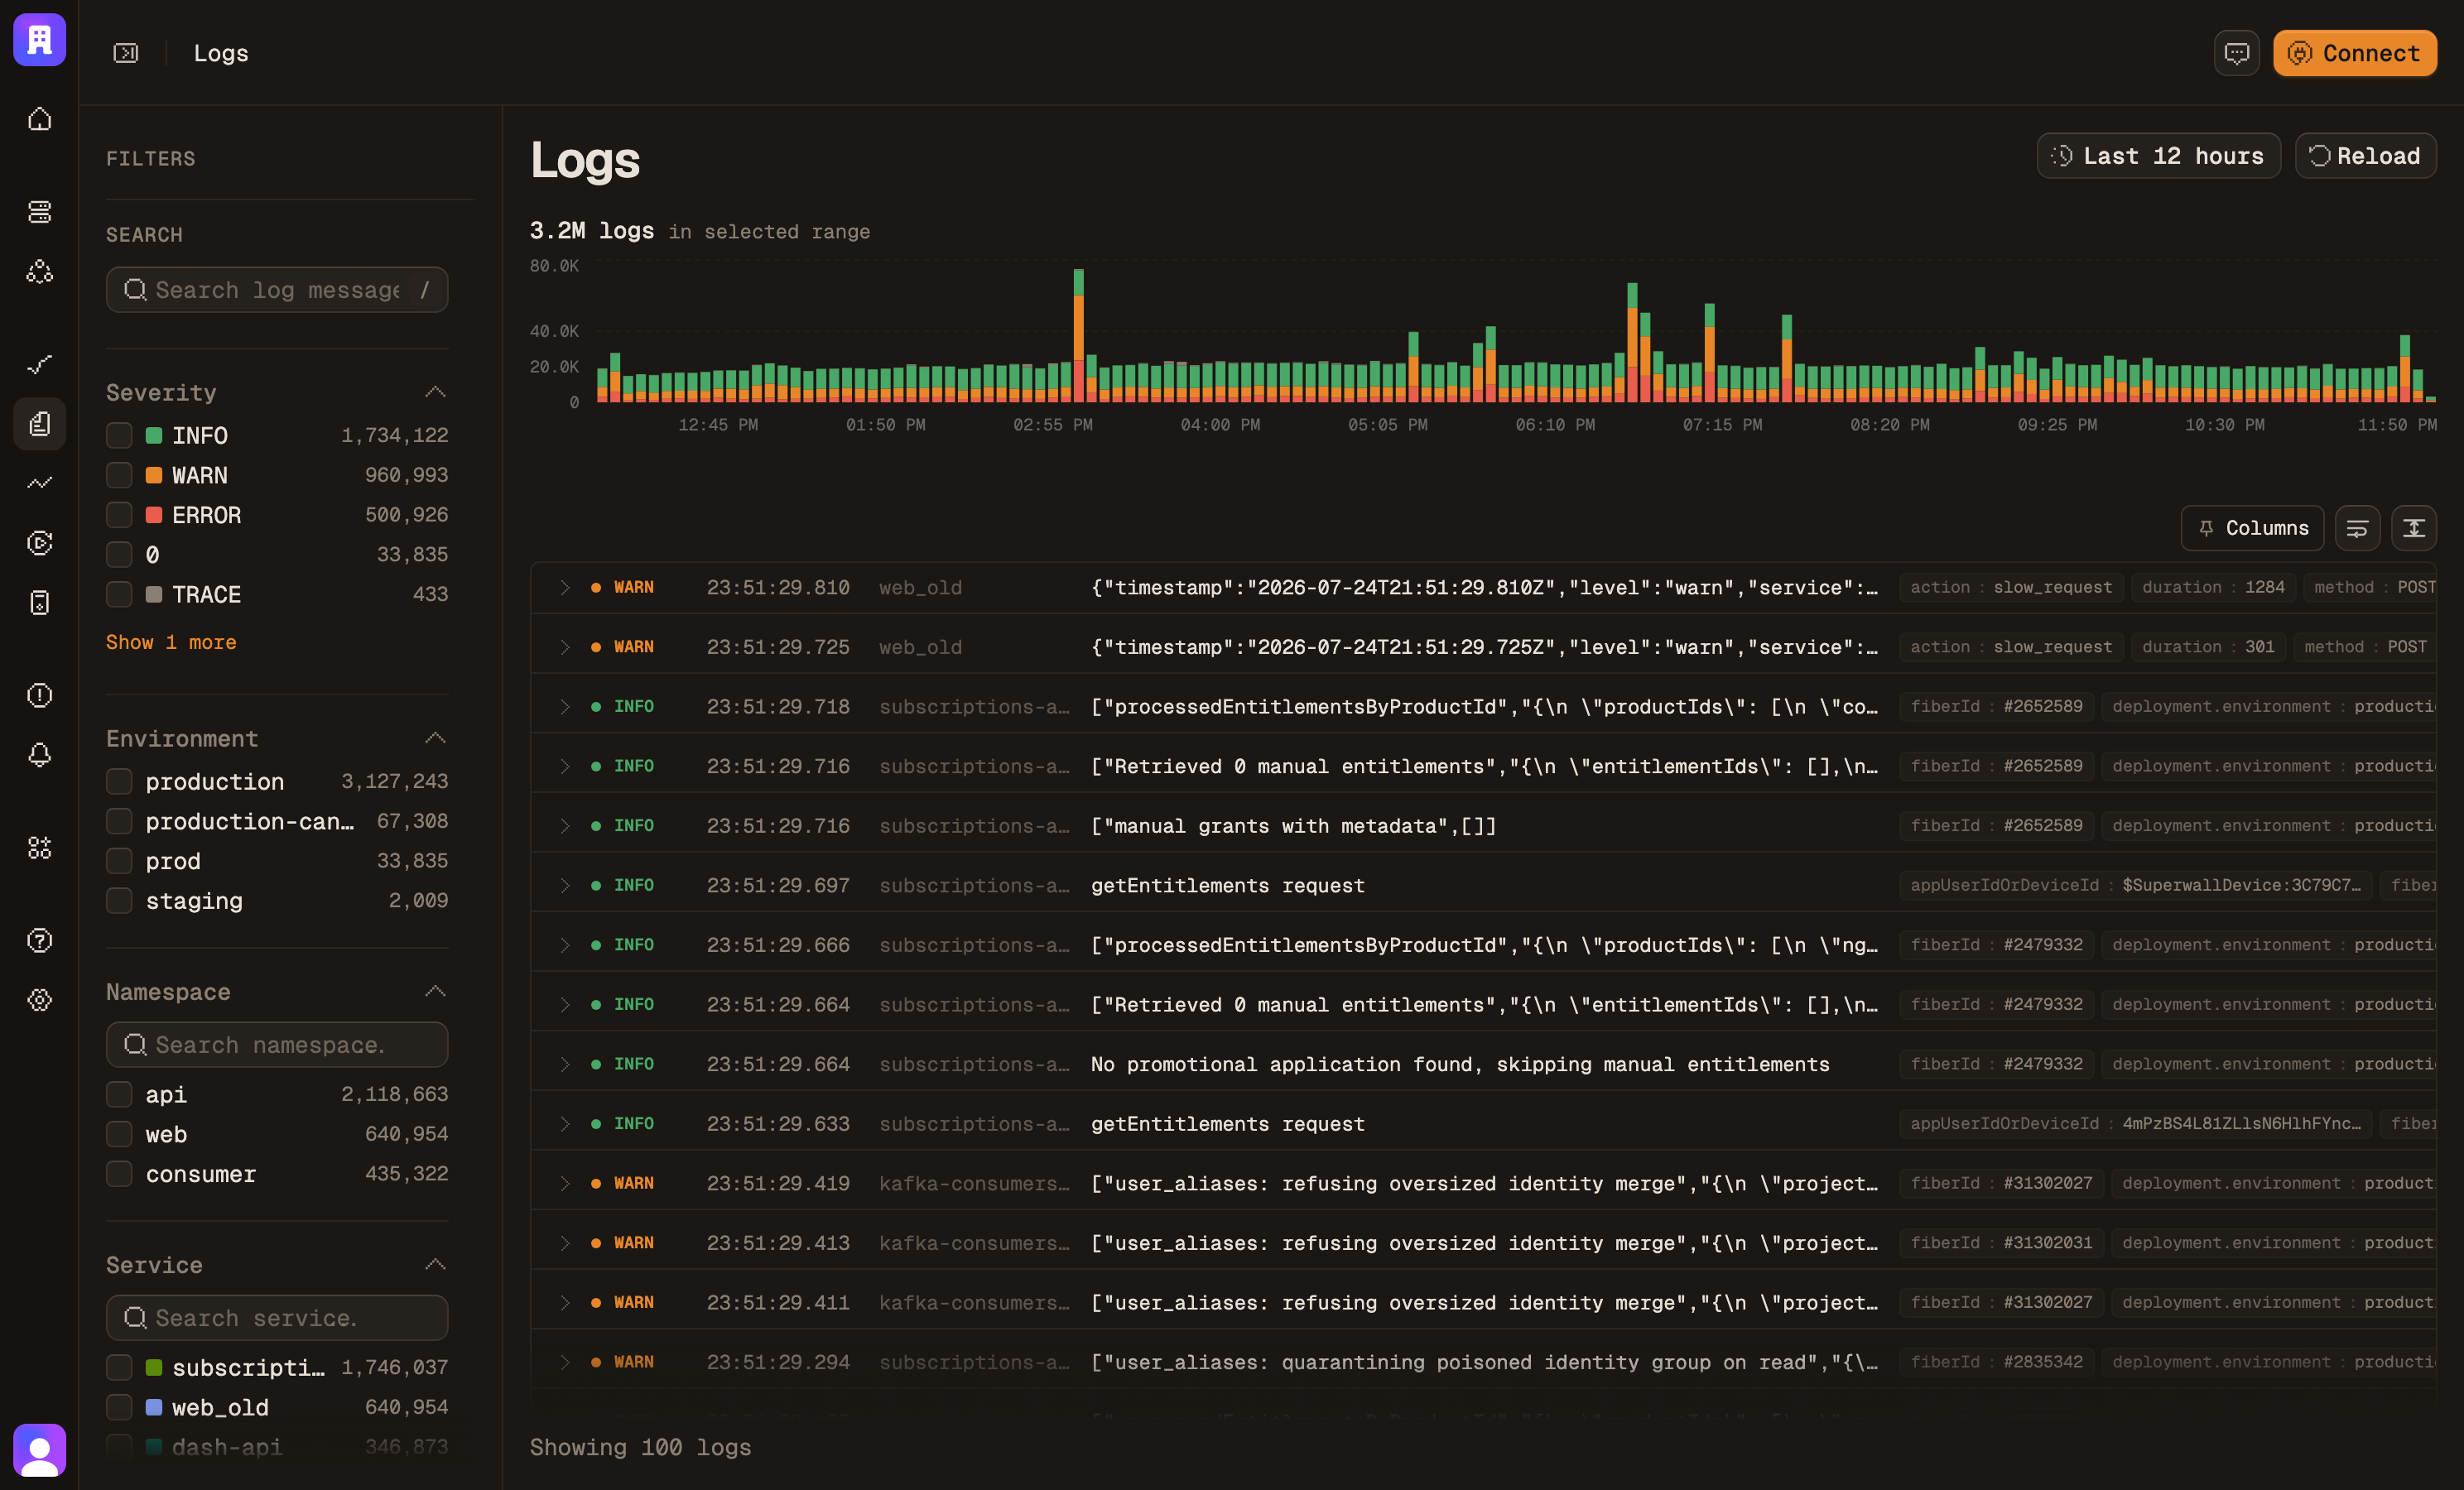Image resolution: width=2464 pixels, height=1490 pixels.
Task: Check the subscriptions service checkbox
Action: pos(119,1367)
